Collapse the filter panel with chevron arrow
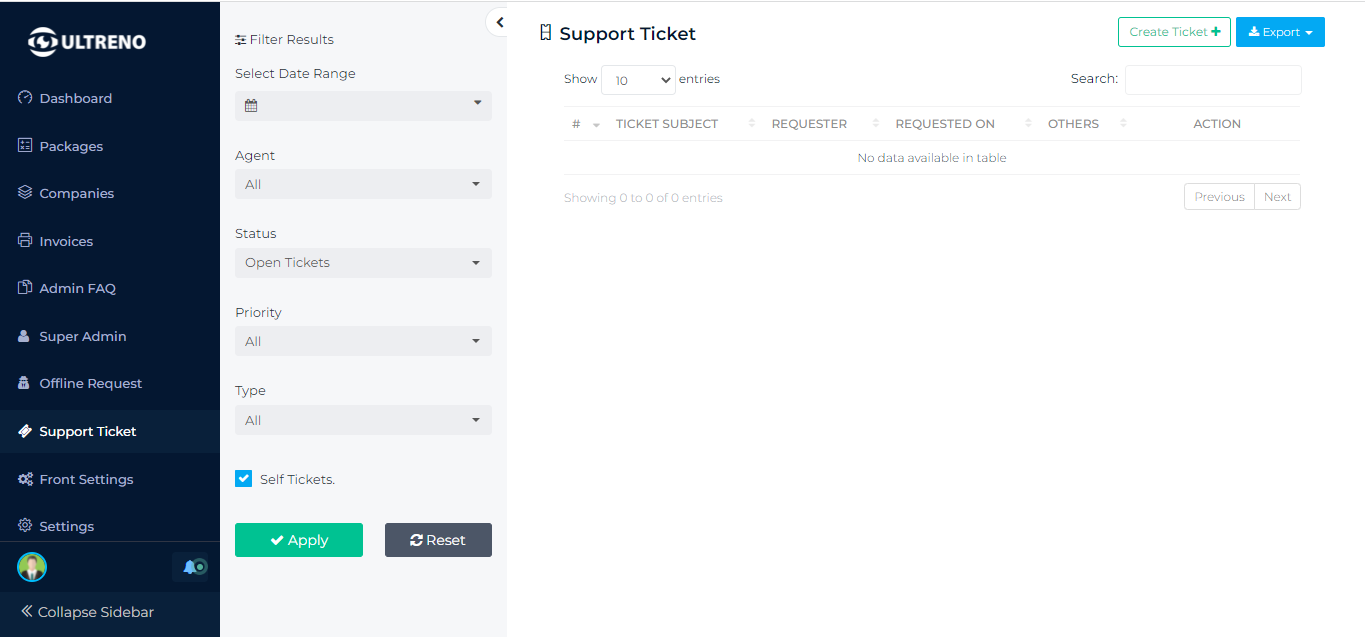1365x637 pixels. (x=499, y=22)
